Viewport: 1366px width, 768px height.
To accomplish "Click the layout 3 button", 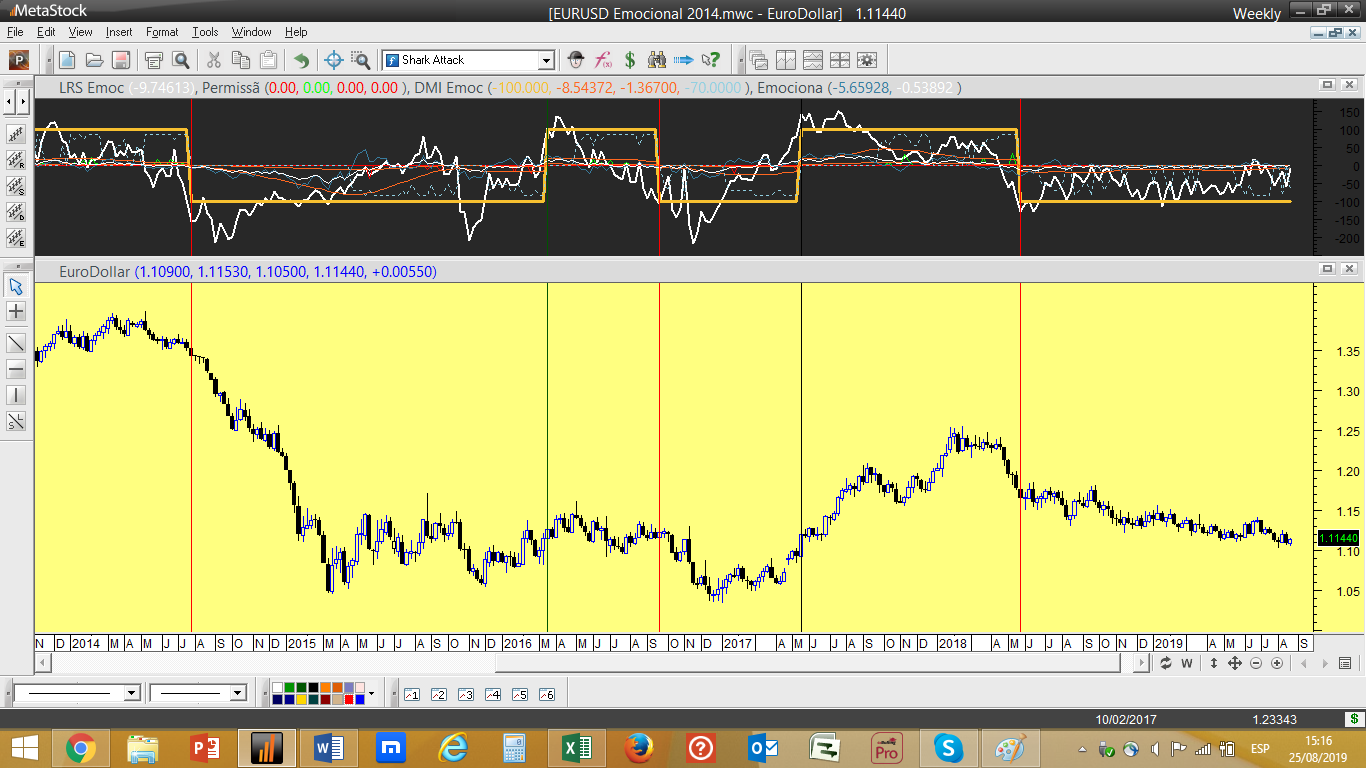I will click(465, 694).
